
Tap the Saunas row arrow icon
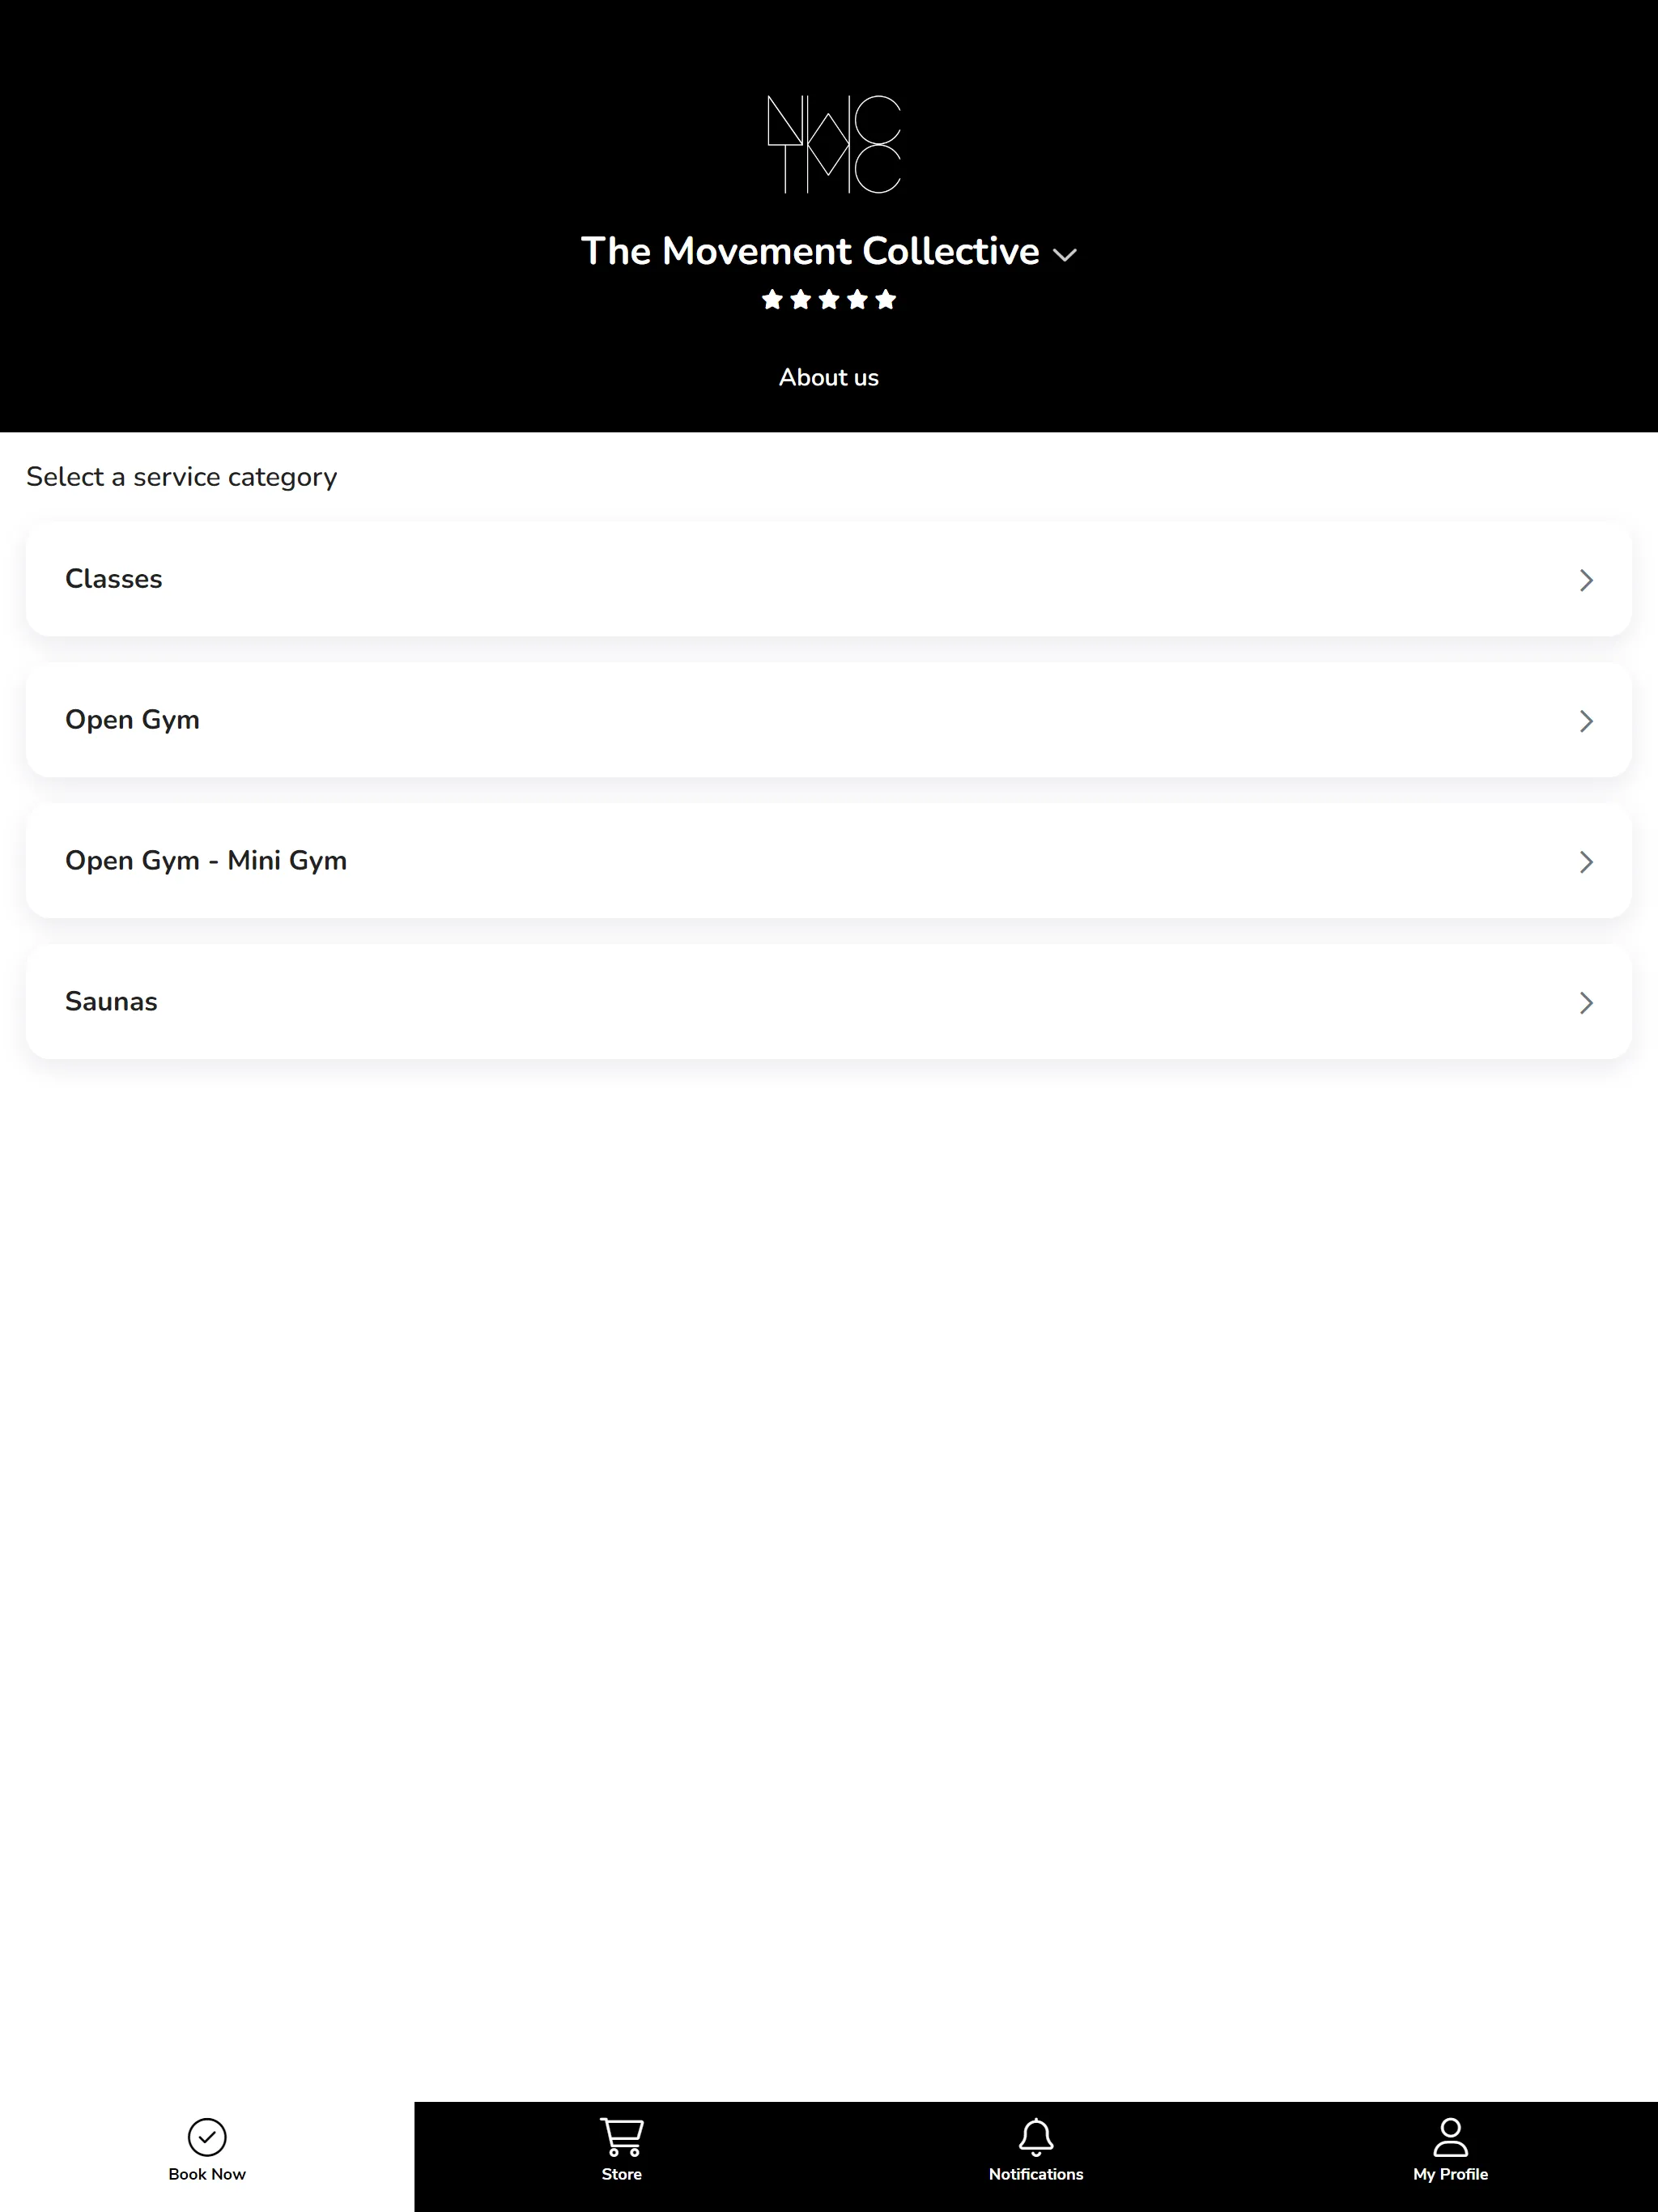1585,1000
